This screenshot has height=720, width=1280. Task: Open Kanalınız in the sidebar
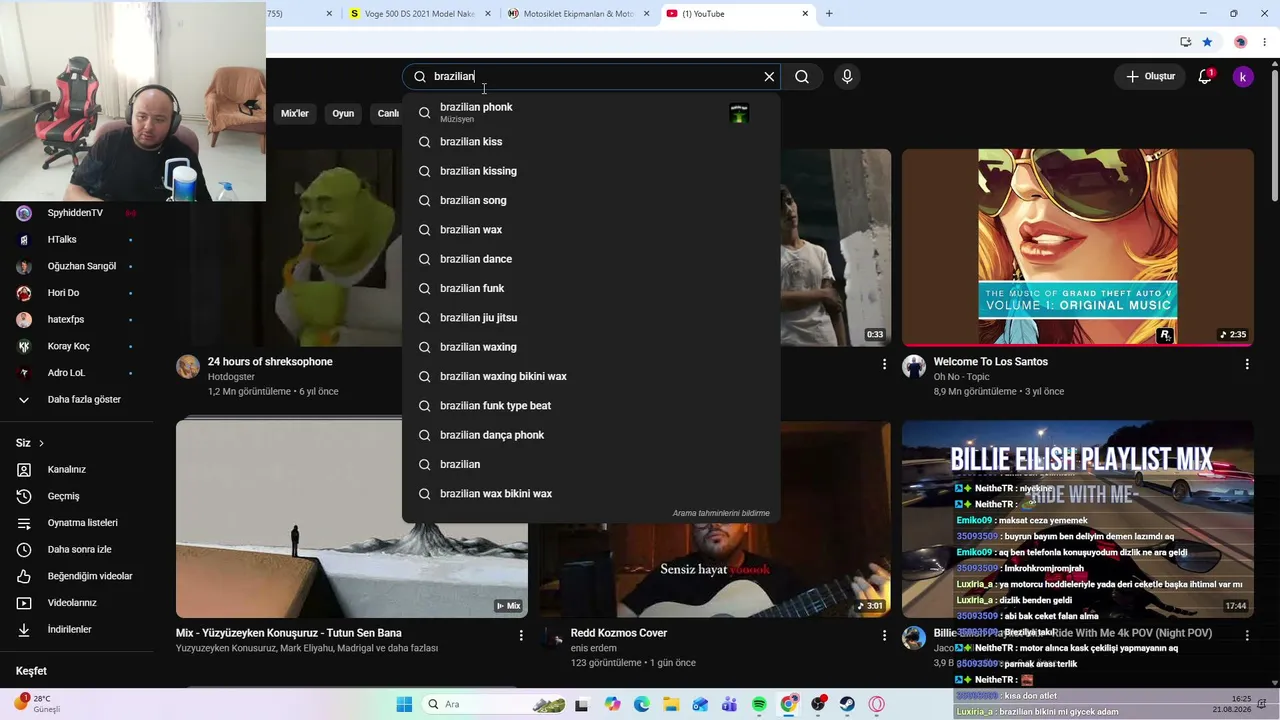77,470
